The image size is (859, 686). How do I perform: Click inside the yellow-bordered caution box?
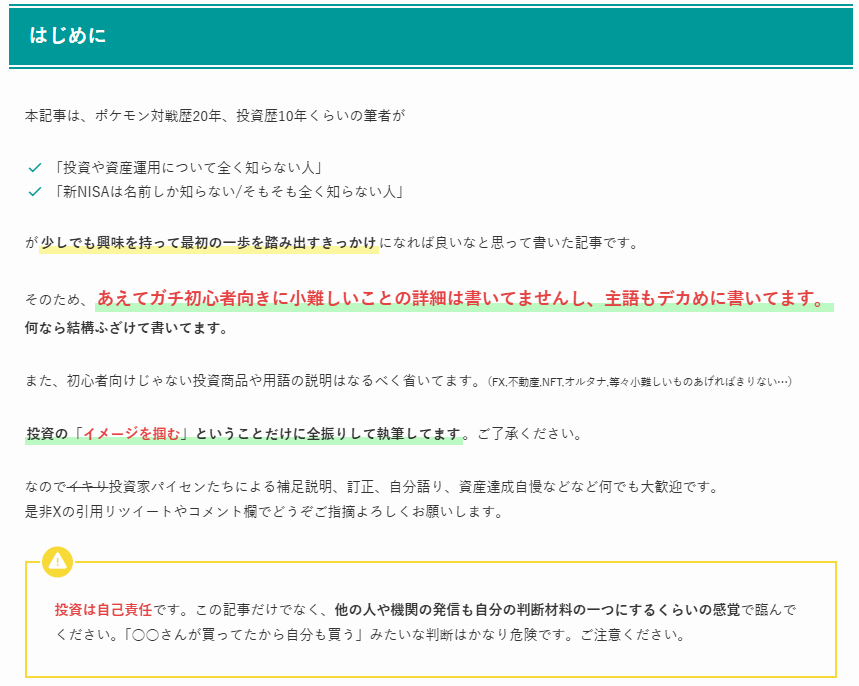(430, 617)
